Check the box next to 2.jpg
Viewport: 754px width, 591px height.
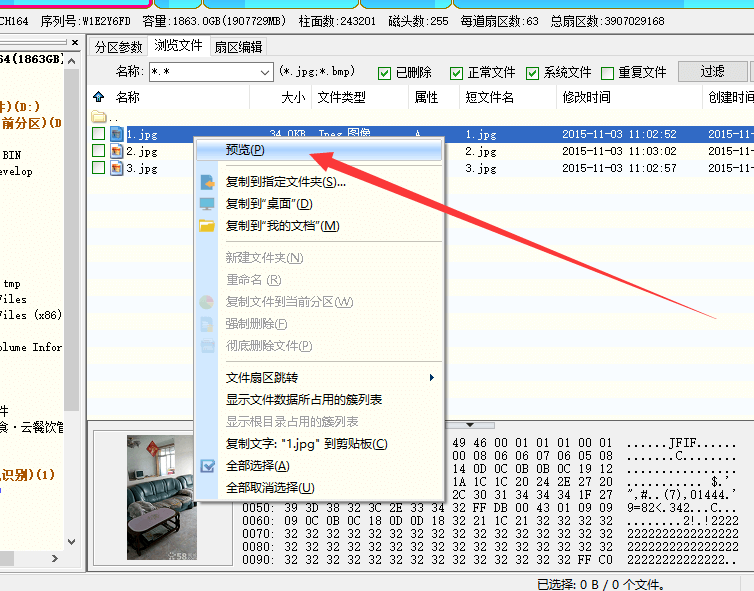99,151
